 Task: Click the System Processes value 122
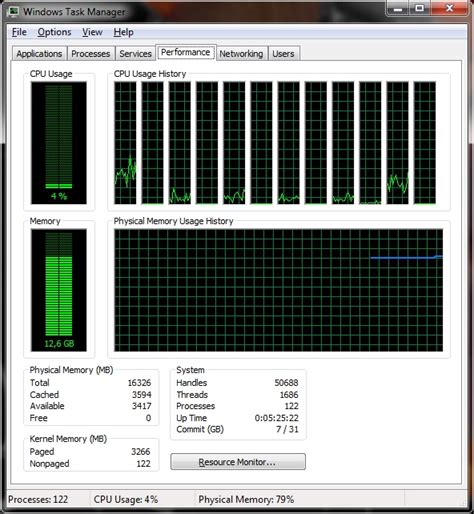pyautogui.click(x=292, y=406)
